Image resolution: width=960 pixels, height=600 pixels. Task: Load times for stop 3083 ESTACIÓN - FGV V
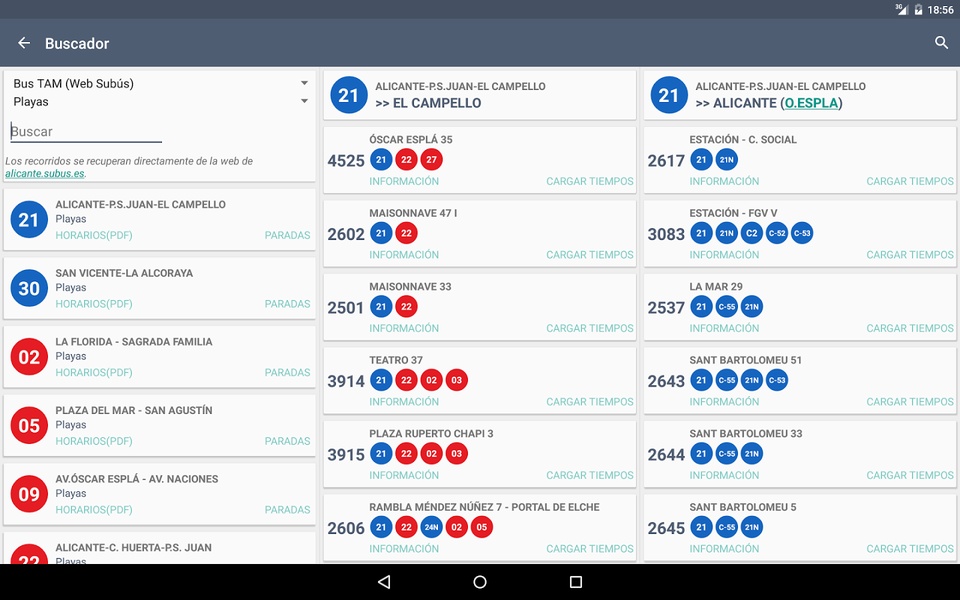(910, 255)
